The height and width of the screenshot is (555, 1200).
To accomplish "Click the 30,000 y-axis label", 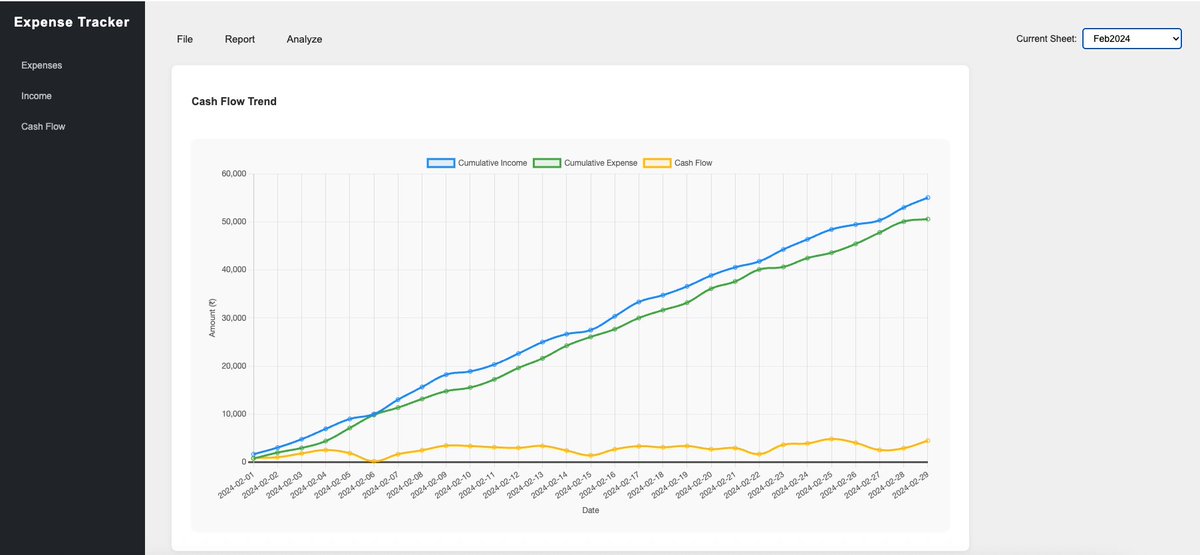I will 233,318.
